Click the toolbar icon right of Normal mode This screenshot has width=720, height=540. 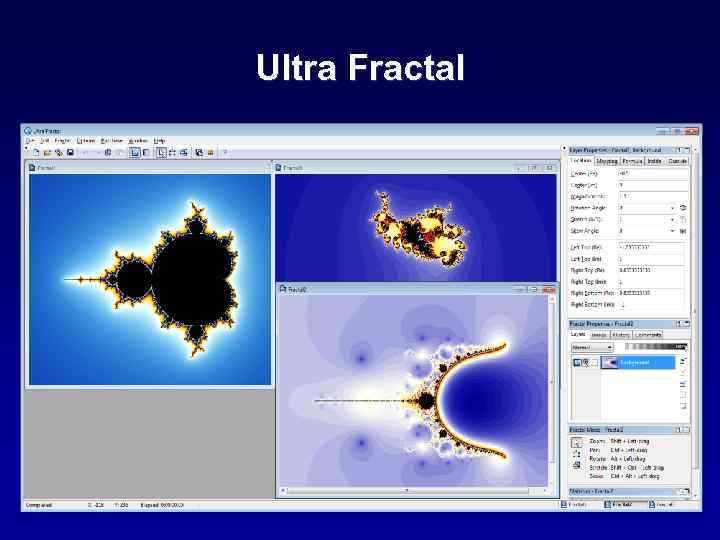click(x=146, y=152)
